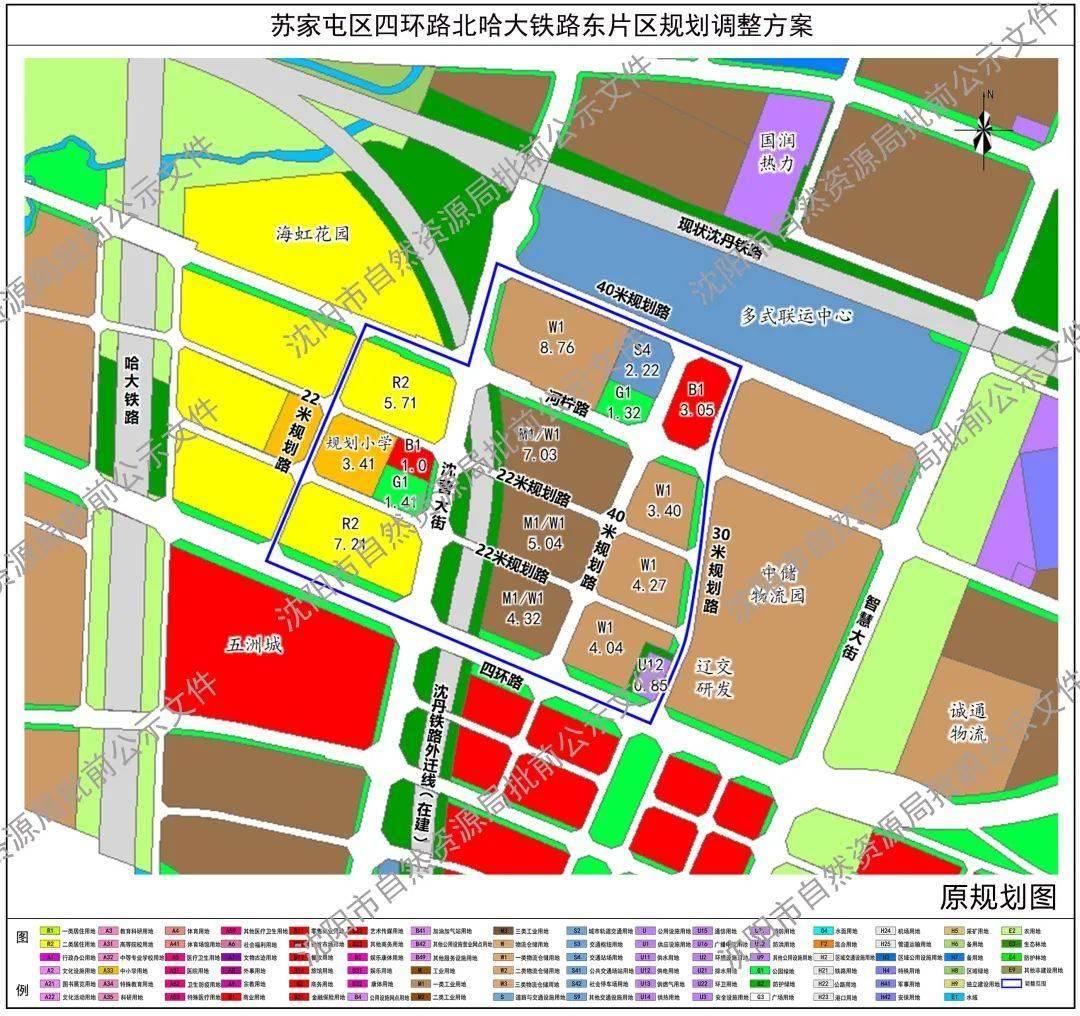Select the 海虹花园 residential block label
This screenshot has height=1016, width=1080.
(313, 234)
